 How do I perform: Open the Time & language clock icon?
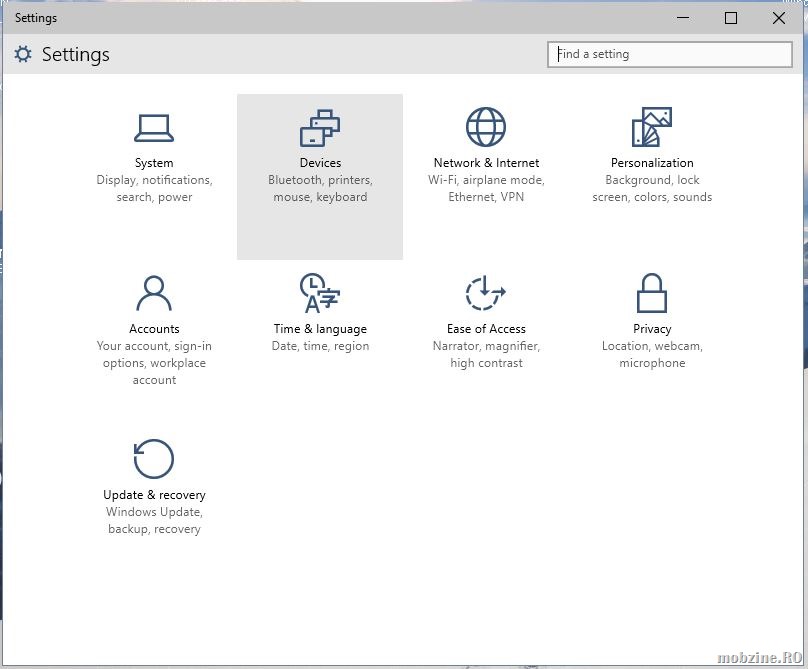(320, 293)
